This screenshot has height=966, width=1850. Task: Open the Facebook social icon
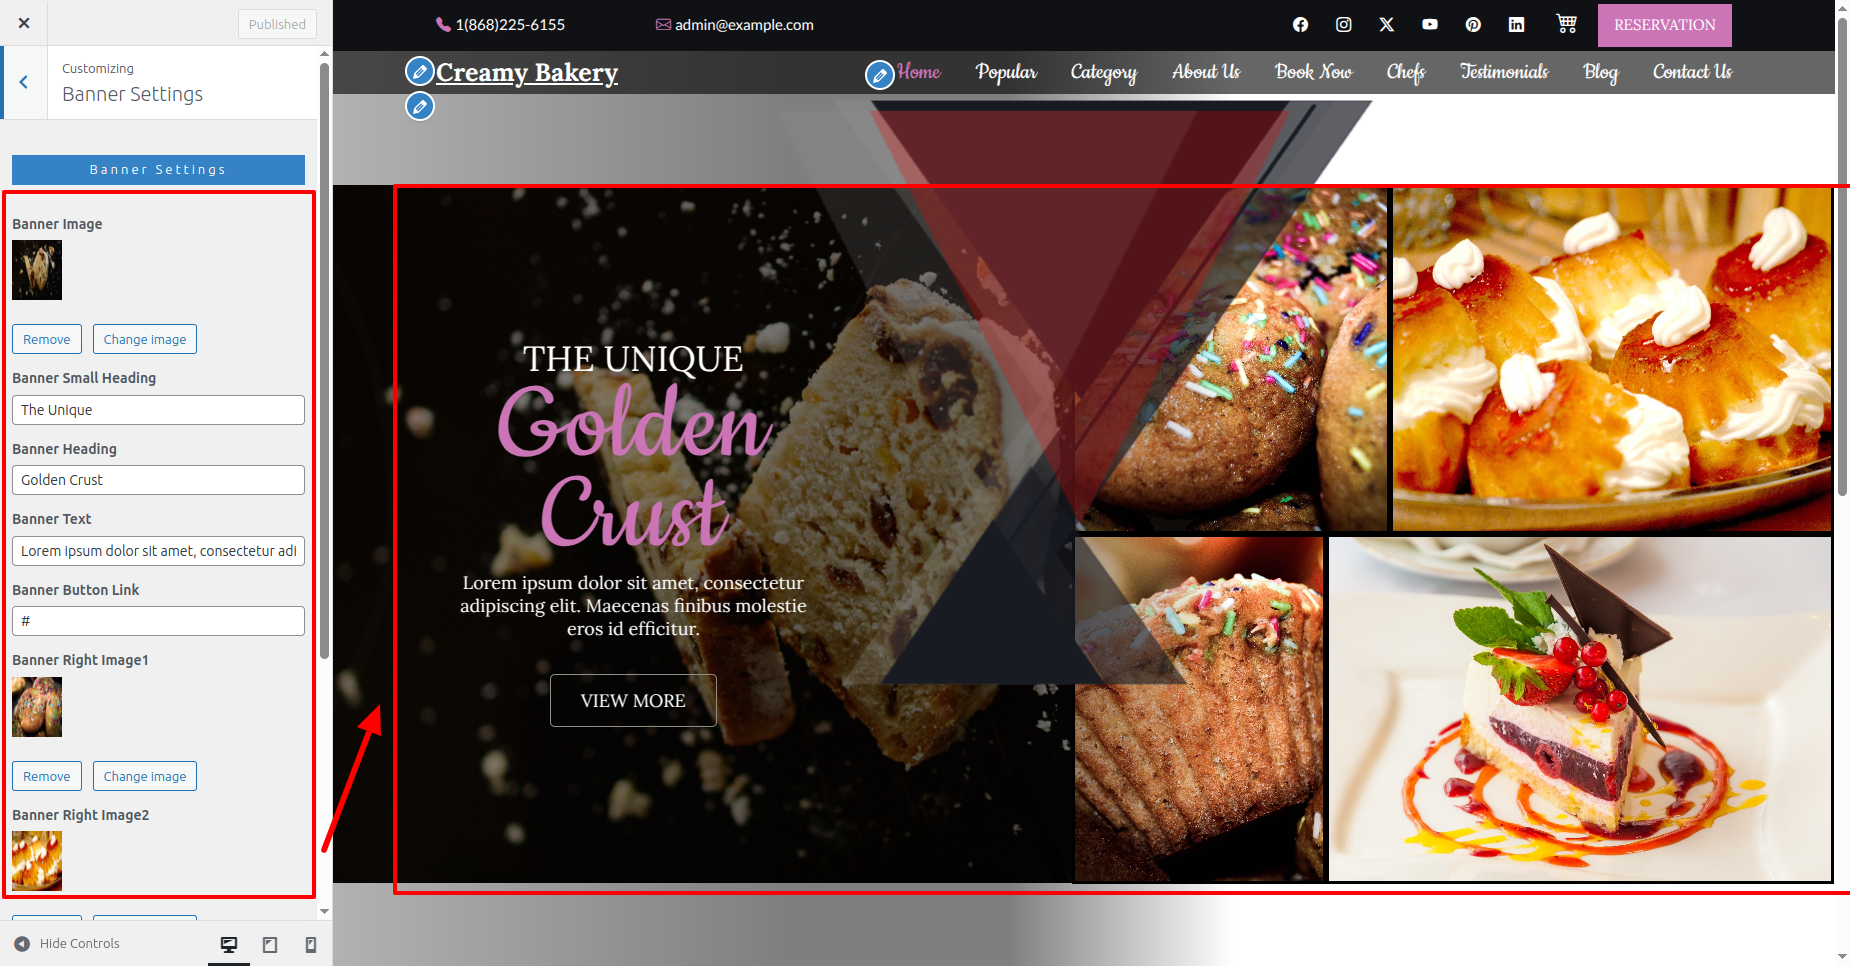[1300, 25]
